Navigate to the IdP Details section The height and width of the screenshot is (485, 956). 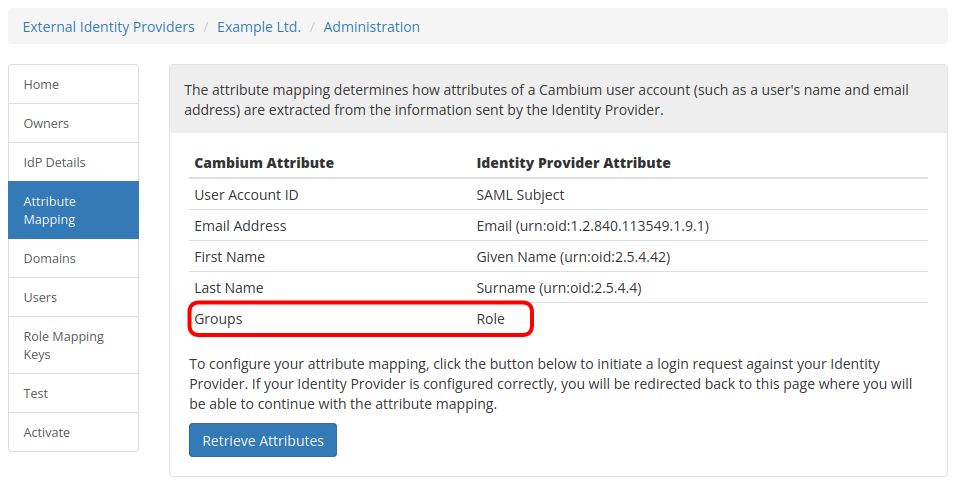coord(73,162)
